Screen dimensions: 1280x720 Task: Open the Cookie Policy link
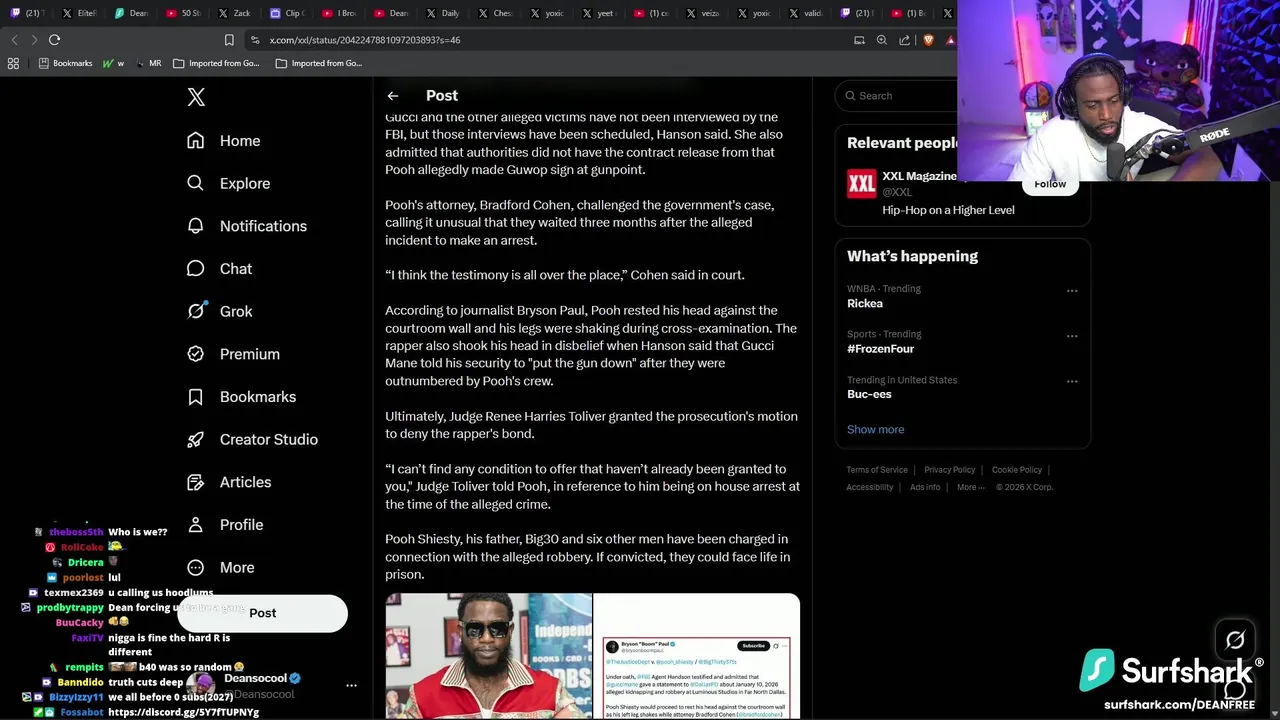pos(1016,470)
